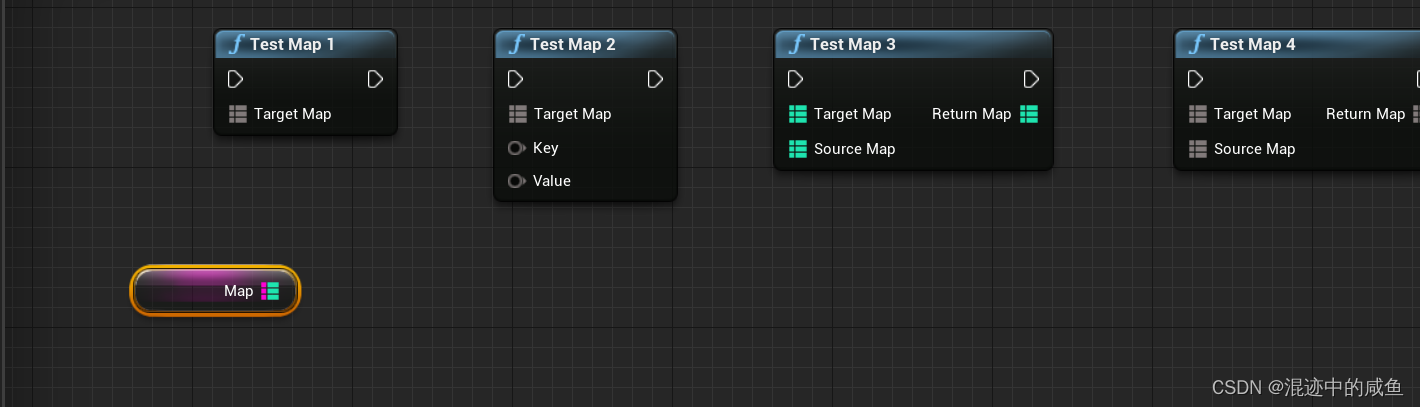
Task: Click the Source Map label in Test Map 3
Action: 855,149
